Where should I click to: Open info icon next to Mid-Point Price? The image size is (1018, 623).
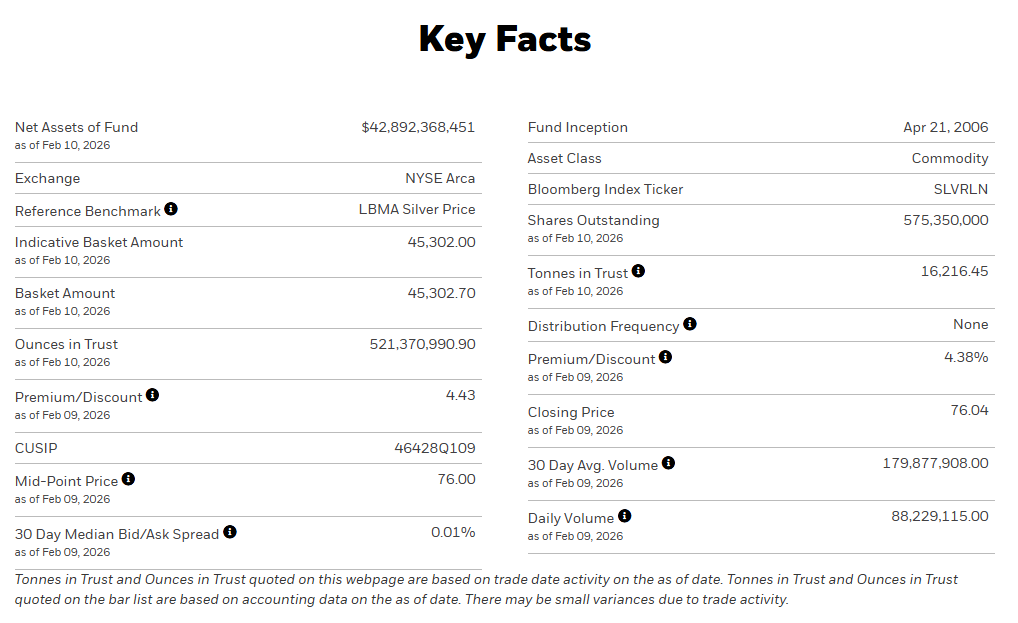click(128, 480)
